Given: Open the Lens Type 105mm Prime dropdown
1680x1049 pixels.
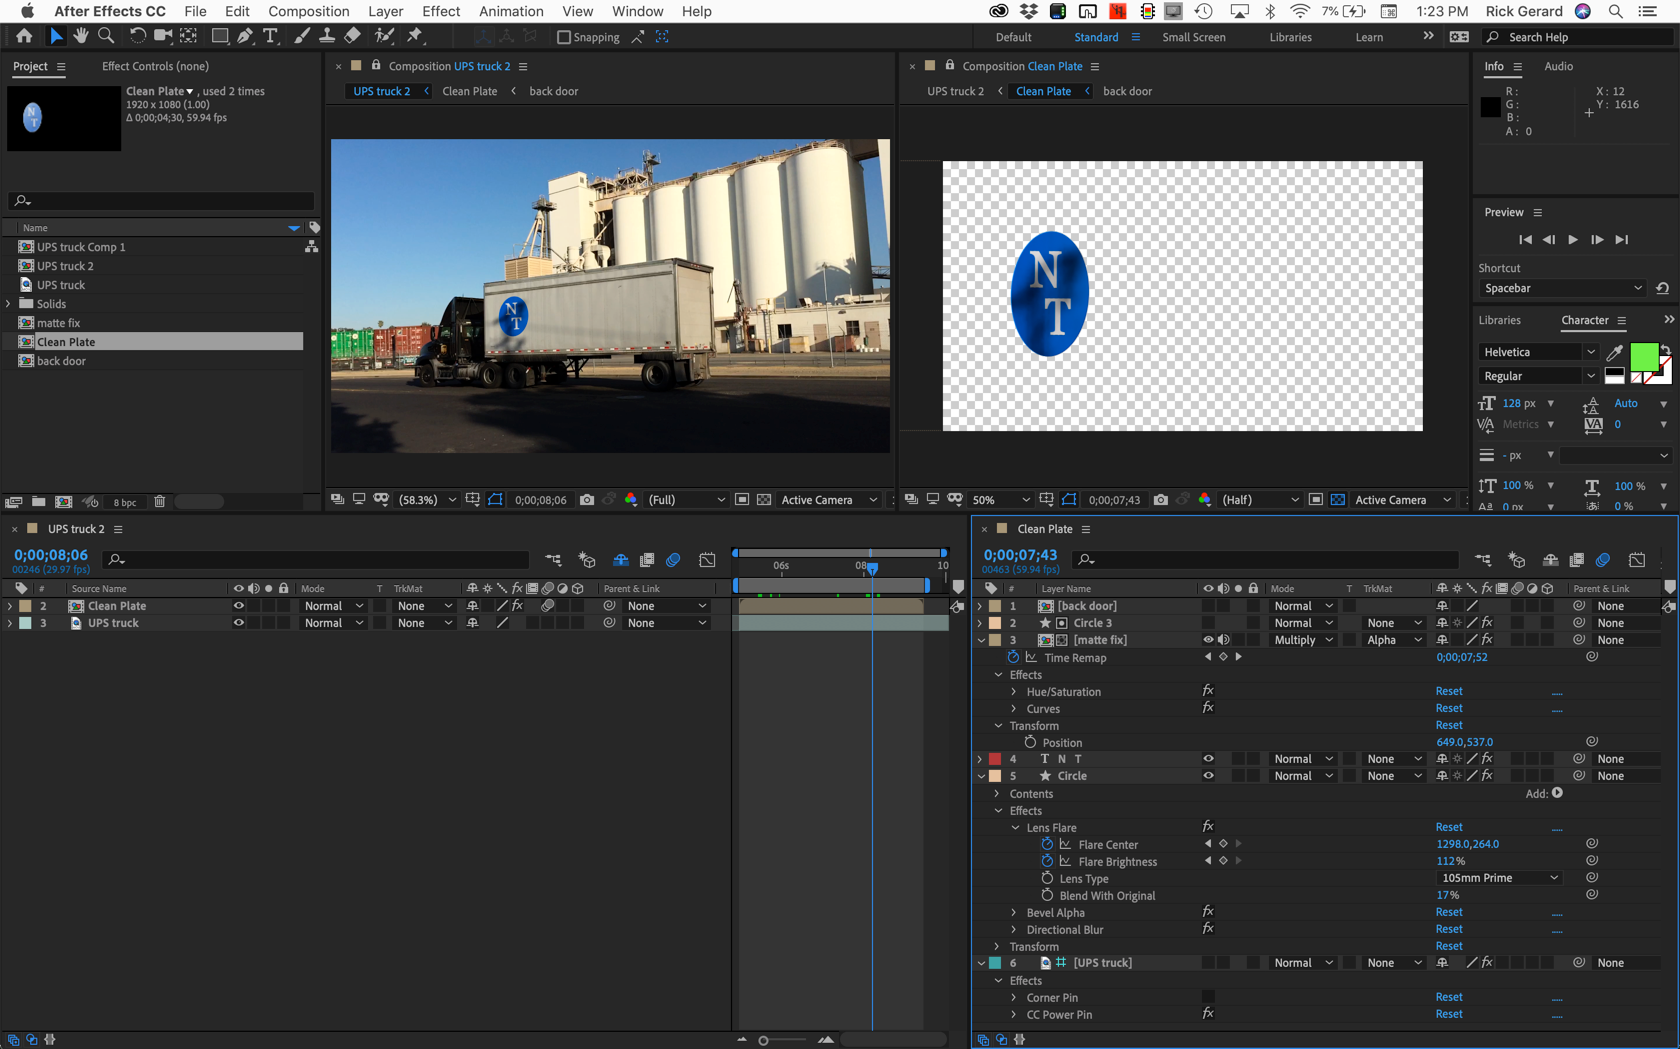Looking at the screenshot, I should pyautogui.click(x=1499, y=878).
